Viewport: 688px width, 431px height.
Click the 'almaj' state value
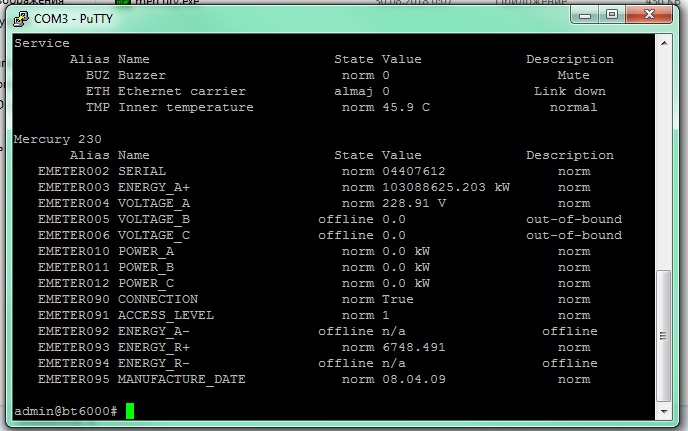[354, 91]
